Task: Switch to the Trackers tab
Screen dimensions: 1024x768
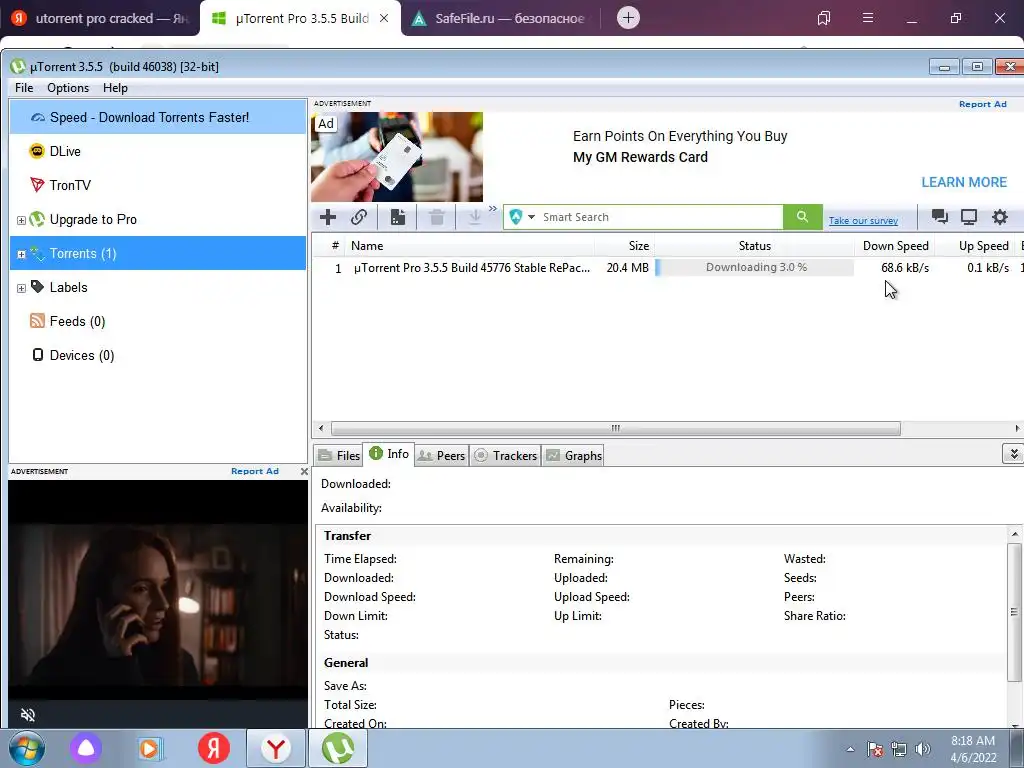Action: pyautogui.click(x=505, y=456)
